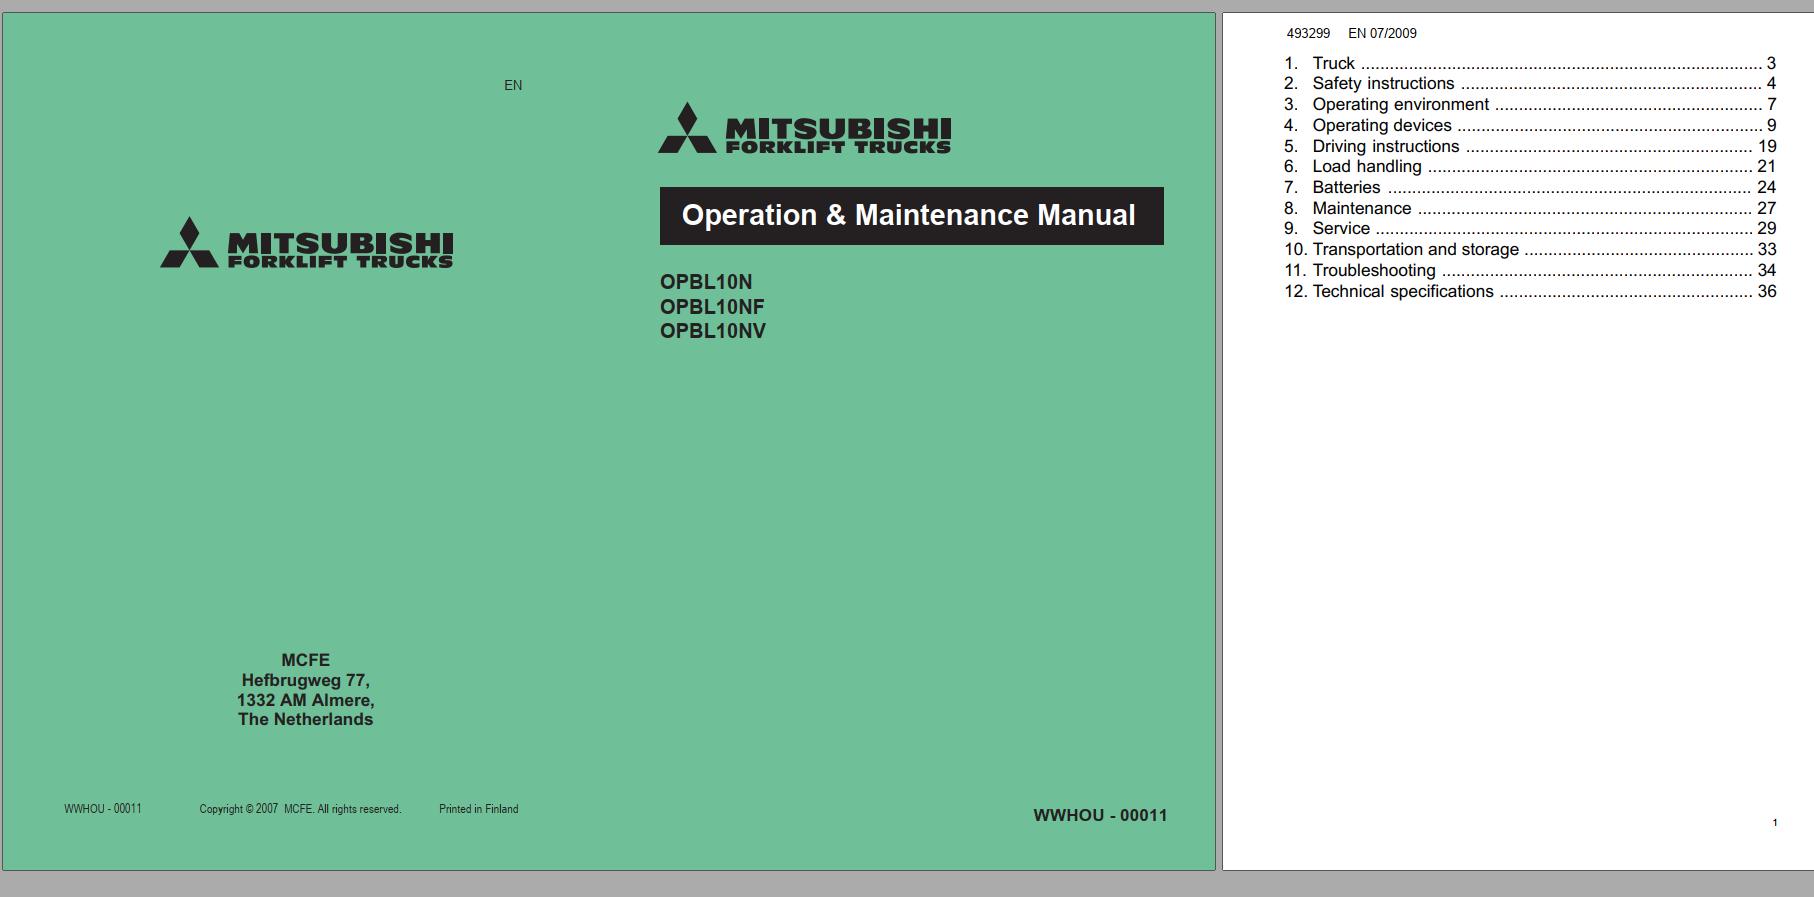Click the Mitsubishi logo on back cover

[x=307, y=243]
